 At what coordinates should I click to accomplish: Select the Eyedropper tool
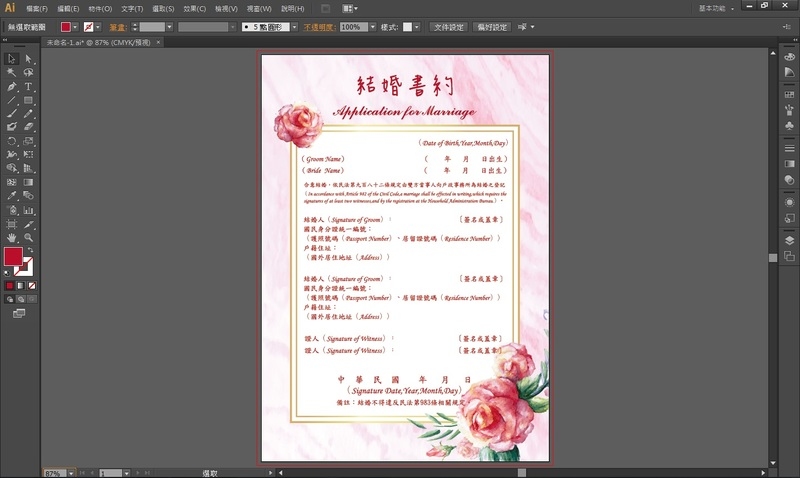[11, 195]
